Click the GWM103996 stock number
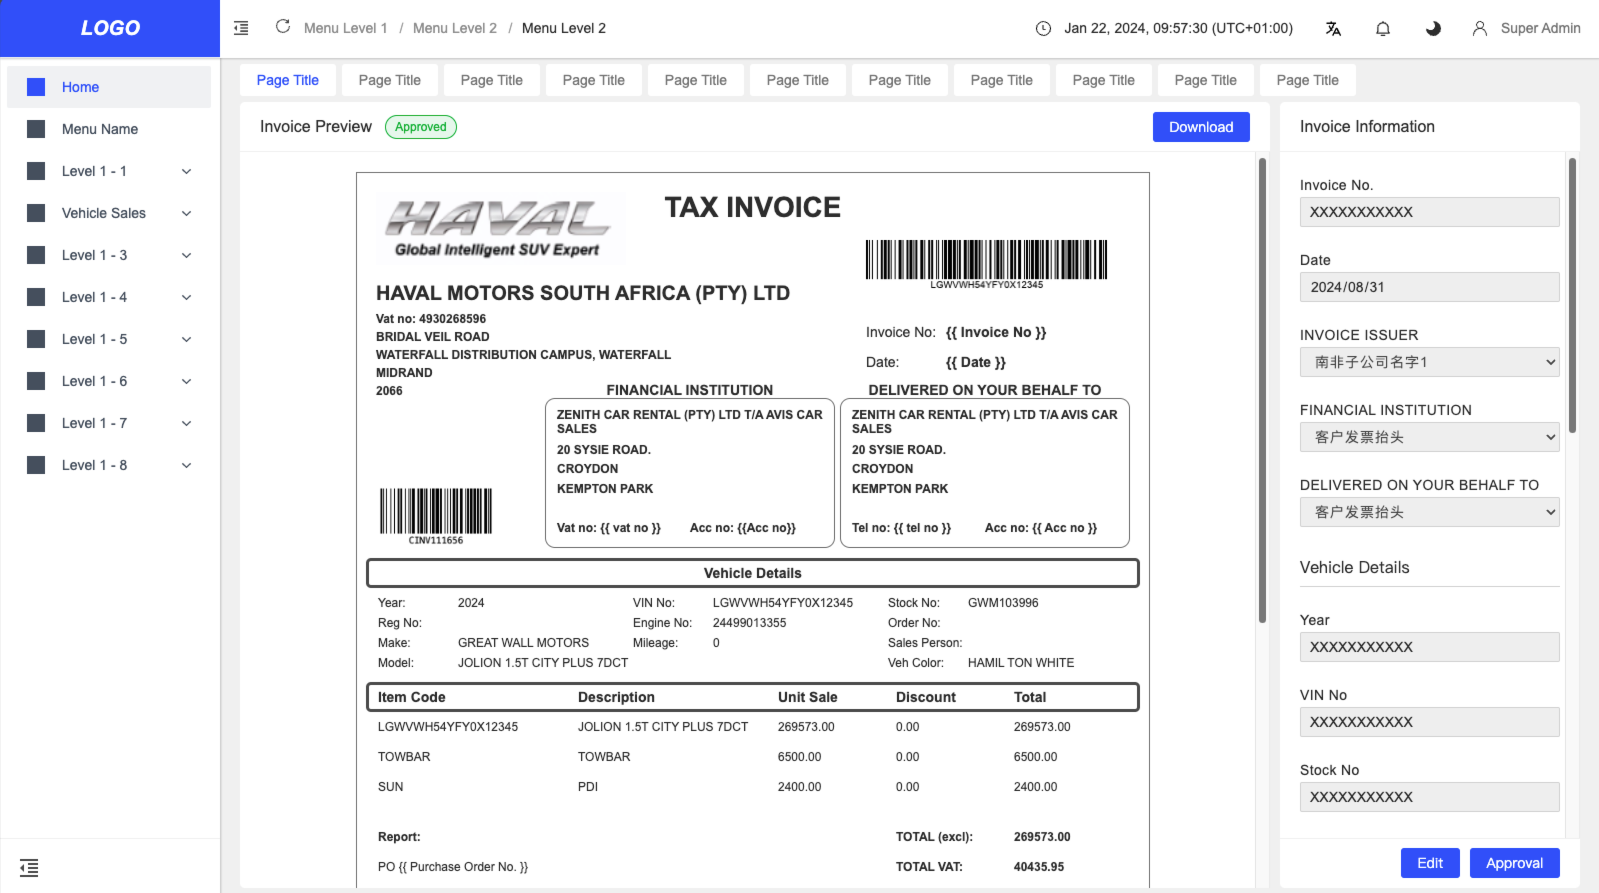The height and width of the screenshot is (893, 1599). click(1003, 603)
